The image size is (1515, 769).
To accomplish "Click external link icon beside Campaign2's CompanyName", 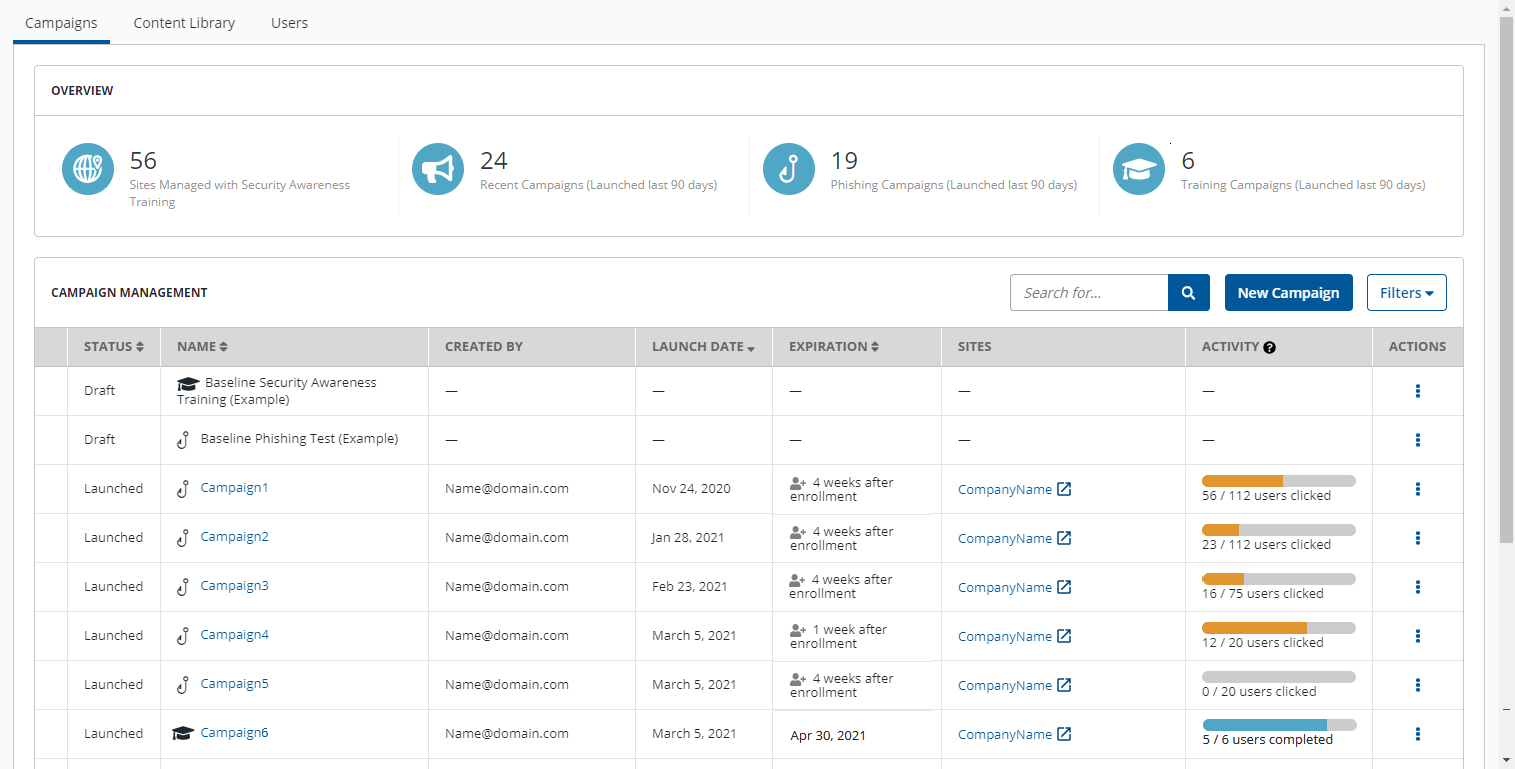I will click(1064, 538).
